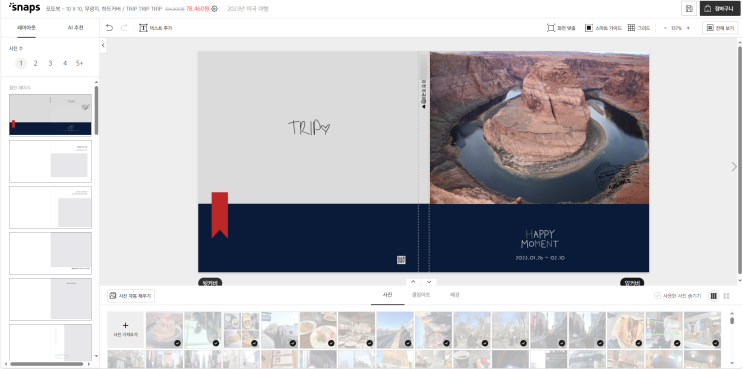
Task: Select date text 2023.01.26 ~ 02.10
Action: (540, 258)
